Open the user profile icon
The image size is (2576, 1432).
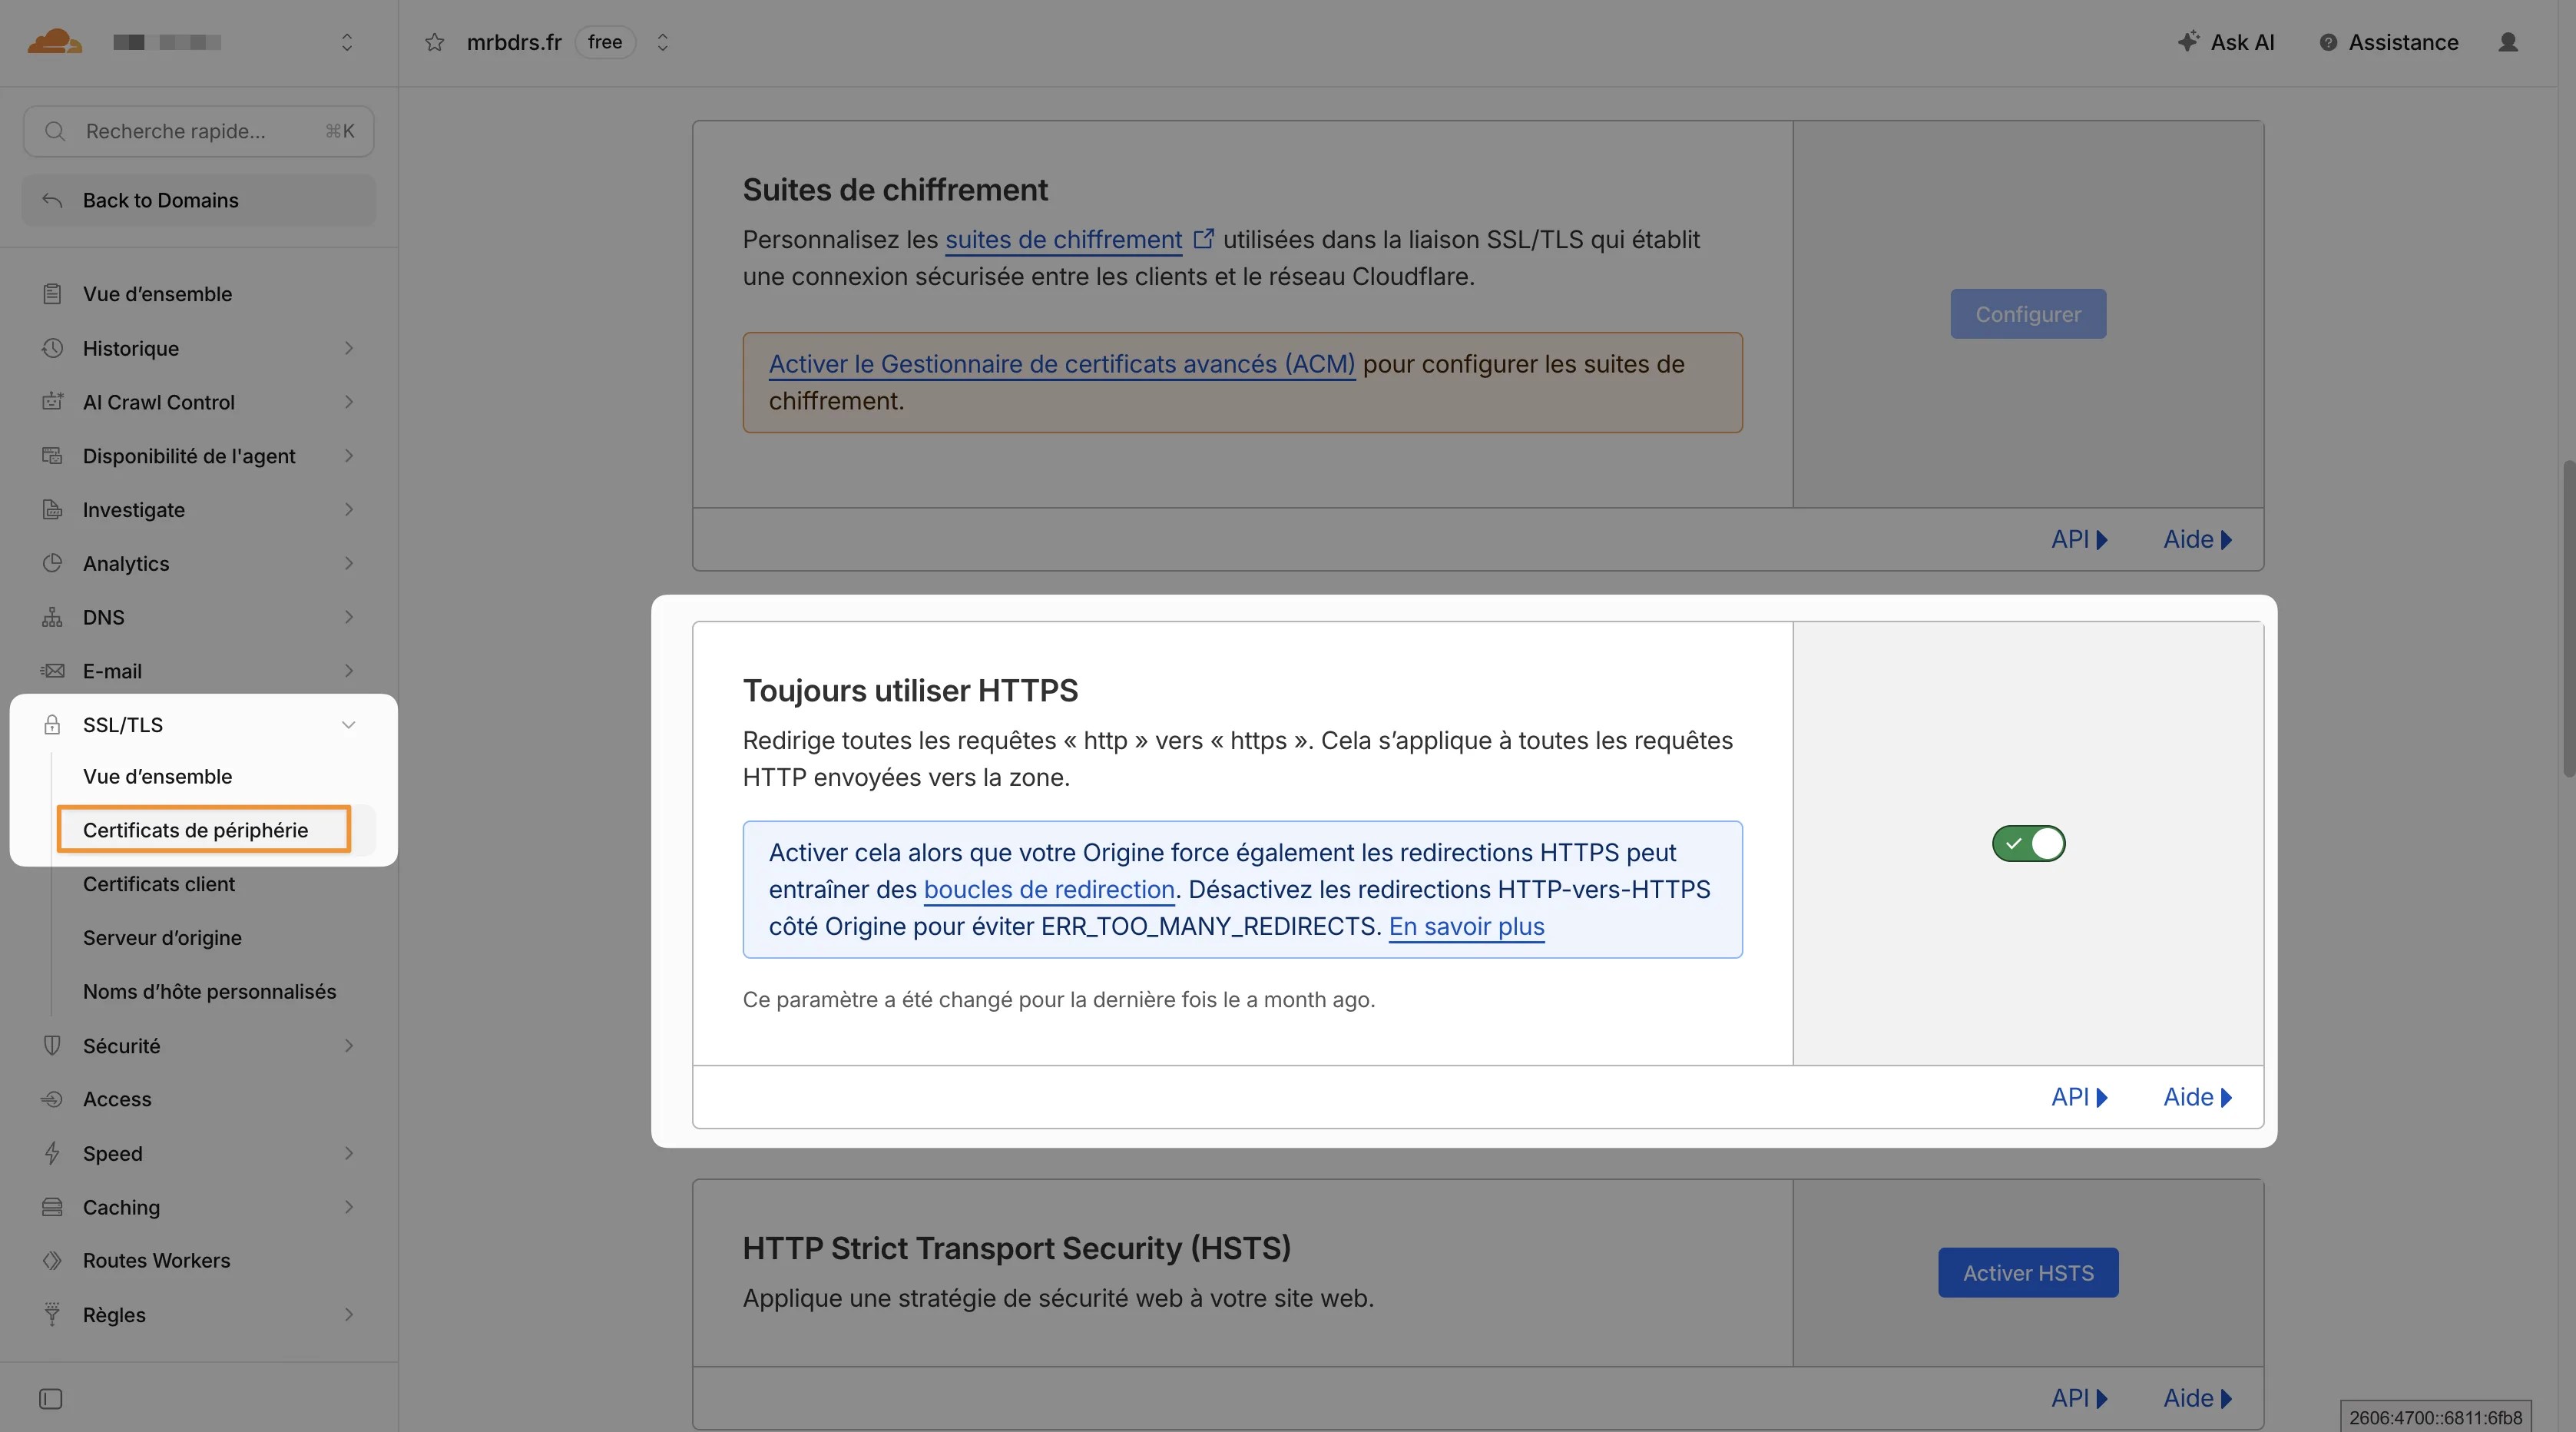[x=2508, y=42]
